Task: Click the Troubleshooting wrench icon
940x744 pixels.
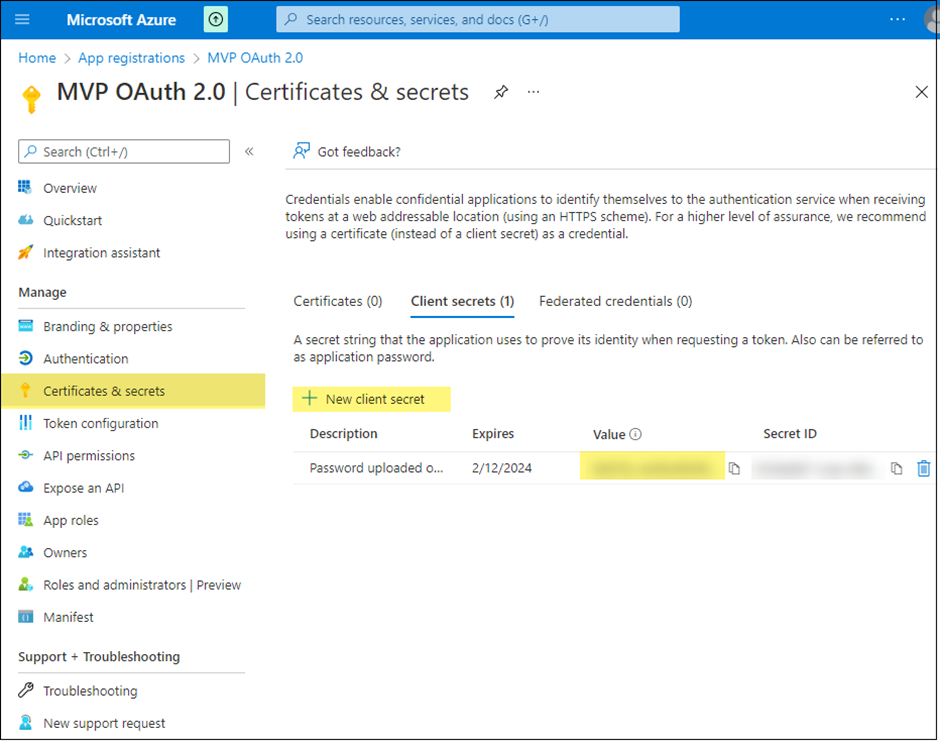Action: 25,691
